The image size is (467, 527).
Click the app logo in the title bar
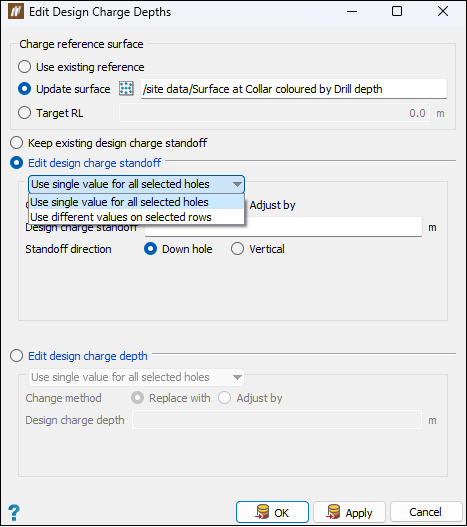click(x=16, y=11)
